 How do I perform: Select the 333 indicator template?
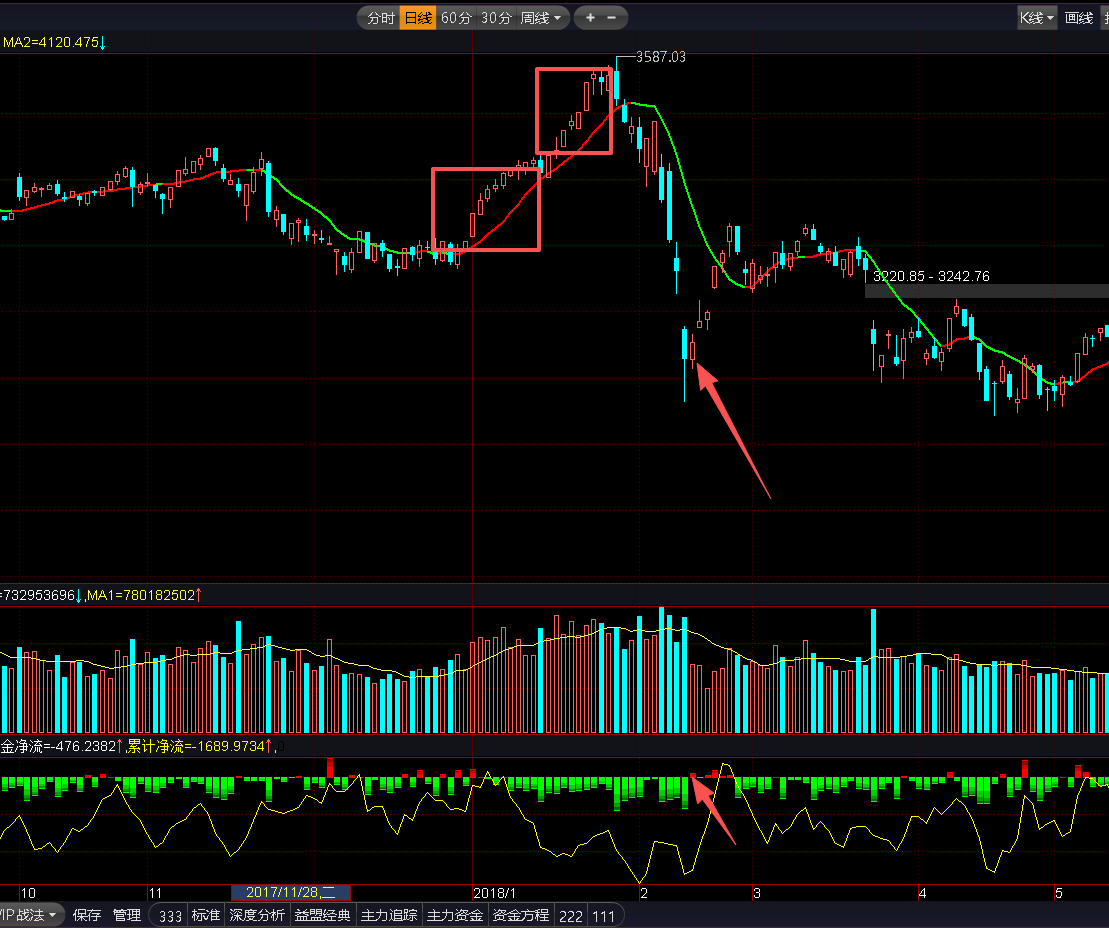pos(170,916)
